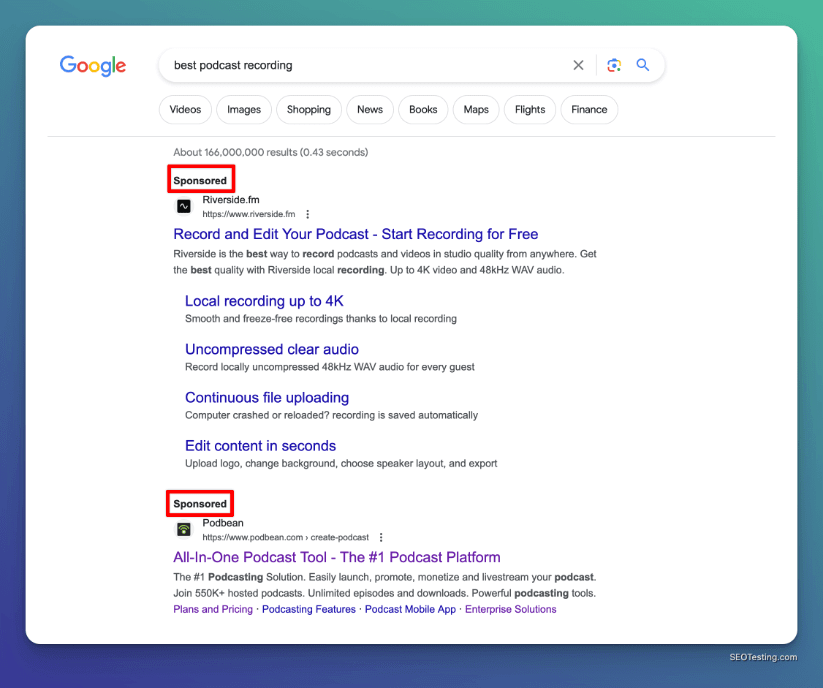Clear the search box with X
This screenshot has width=823, height=688.
point(578,65)
